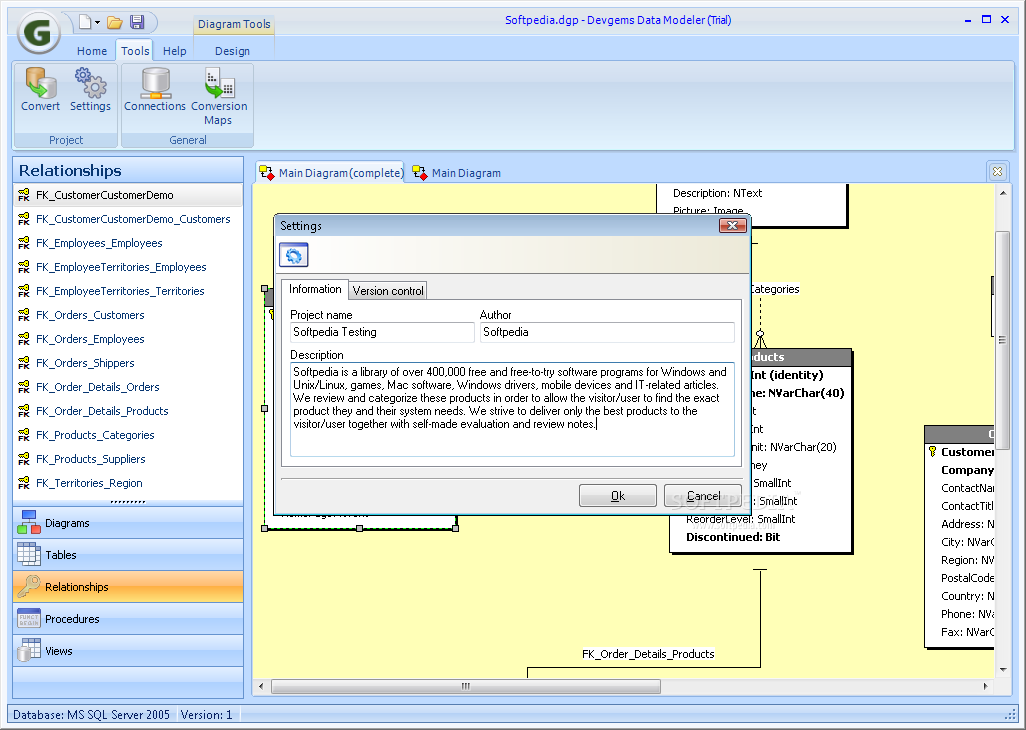Open the Procedures panel
Viewport: 1026px width, 730px height.
[128, 619]
